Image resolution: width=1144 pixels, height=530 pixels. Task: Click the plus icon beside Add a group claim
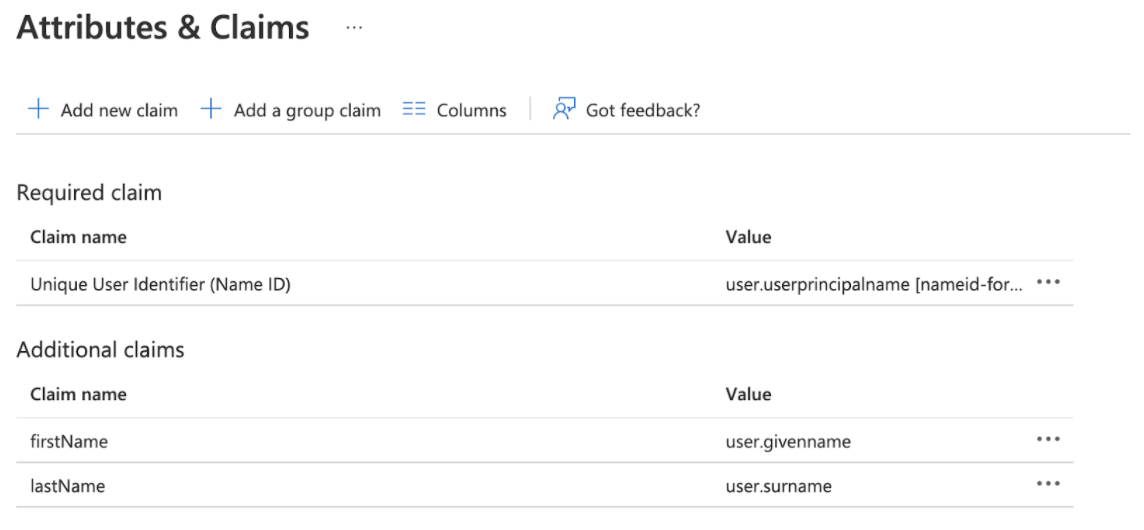click(x=211, y=109)
